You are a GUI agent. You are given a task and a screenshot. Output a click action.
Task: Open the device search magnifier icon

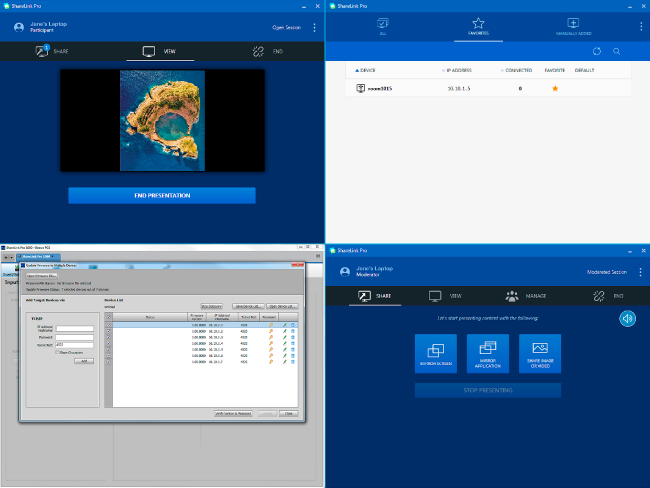tap(617, 51)
